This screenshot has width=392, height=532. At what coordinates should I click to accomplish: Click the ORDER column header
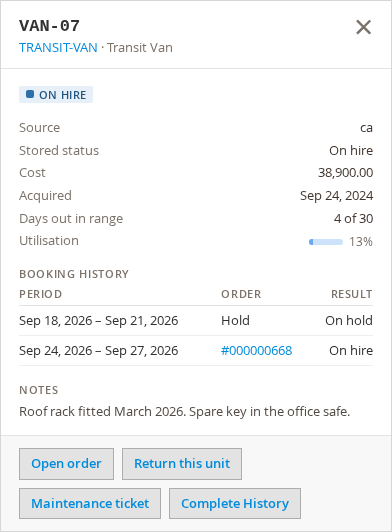tap(241, 294)
